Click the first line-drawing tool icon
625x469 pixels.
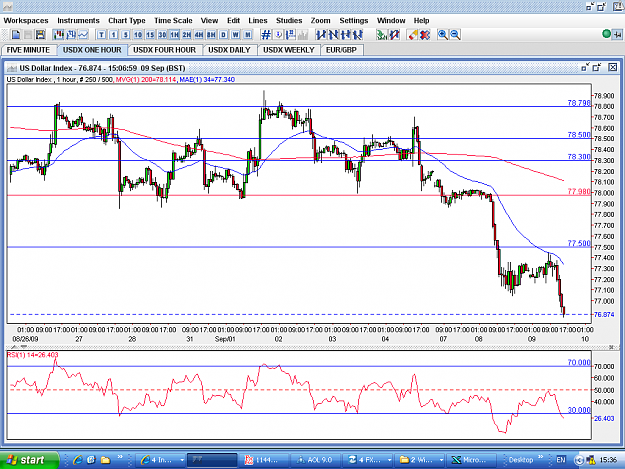coord(321,35)
